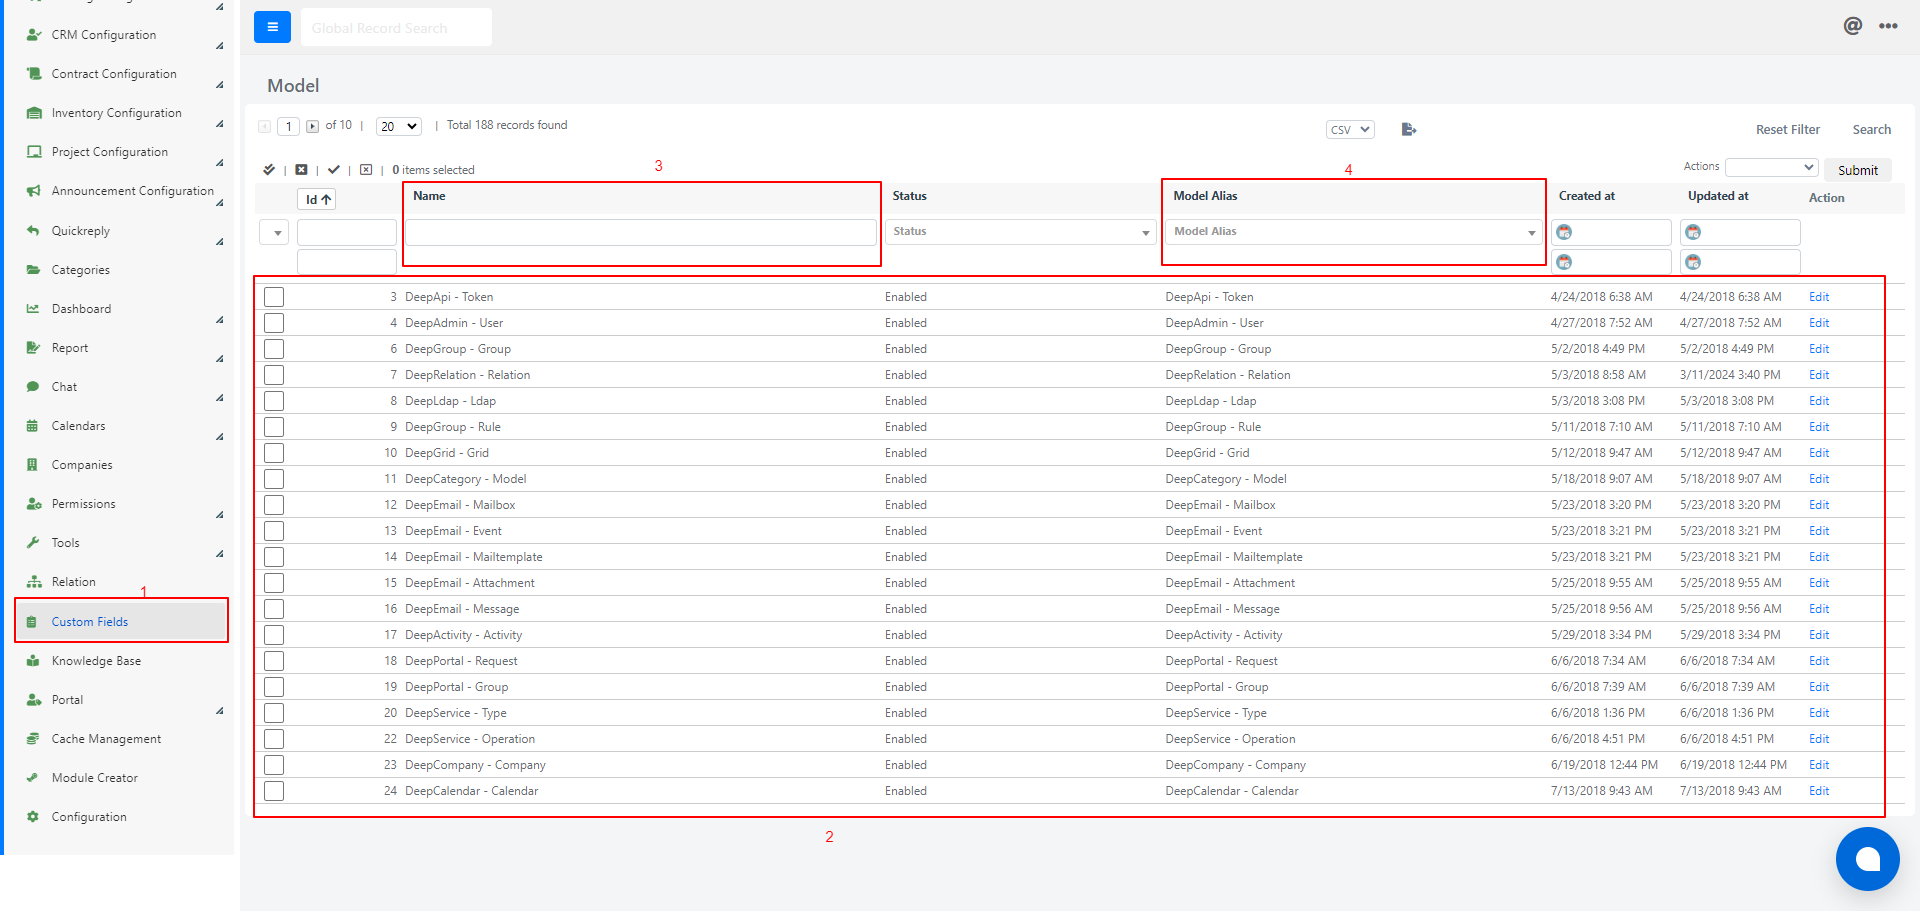Click the double-checkmark select all icon
1920x911 pixels.
pyautogui.click(x=269, y=169)
